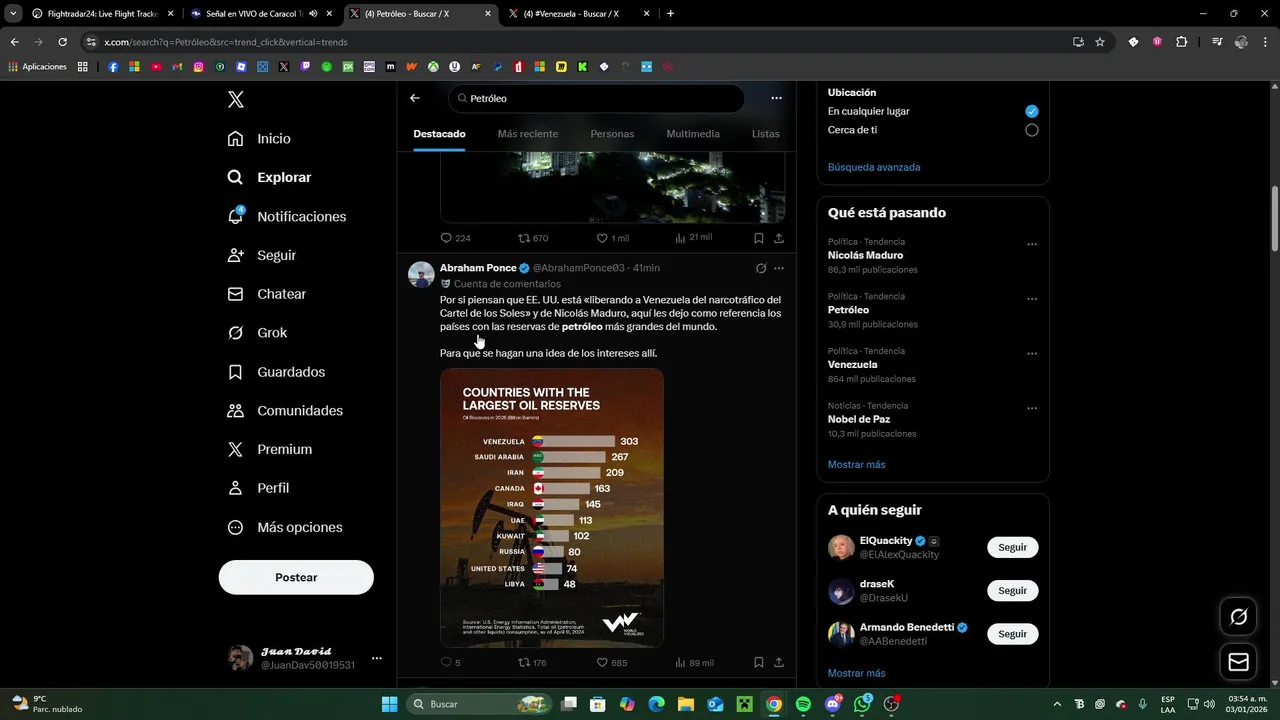Open Grok from sidebar
This screenshot has width=1280, height=720.
coord(257,333)
